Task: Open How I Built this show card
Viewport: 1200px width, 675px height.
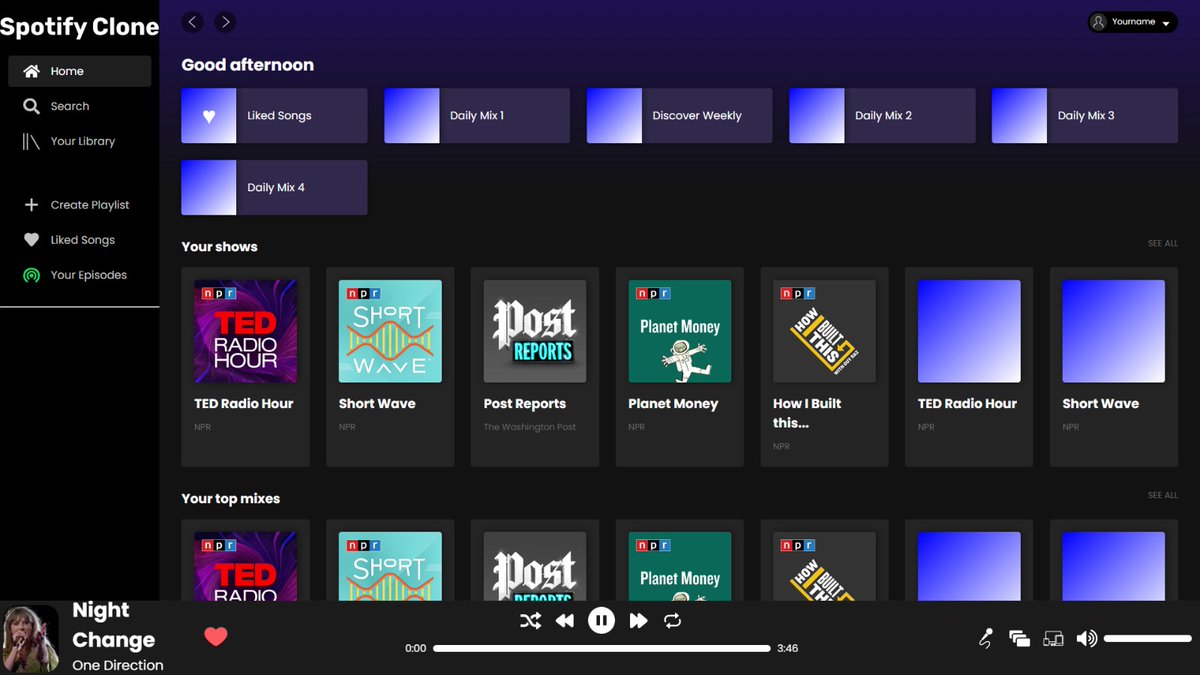Action: pyautogui.click(x=825, y=367)
